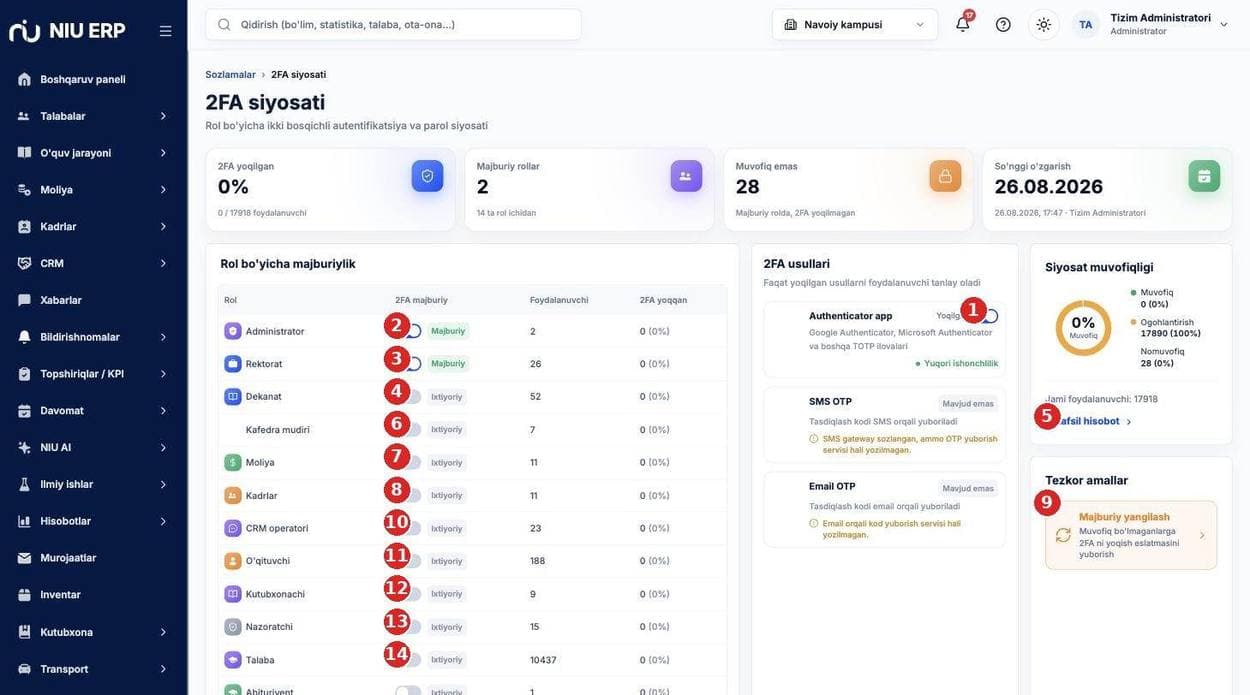Screen dimensions: 1250x695
Task: Click the lock icon in Muvofiq emas card
Action: click(x=945, y=176)
